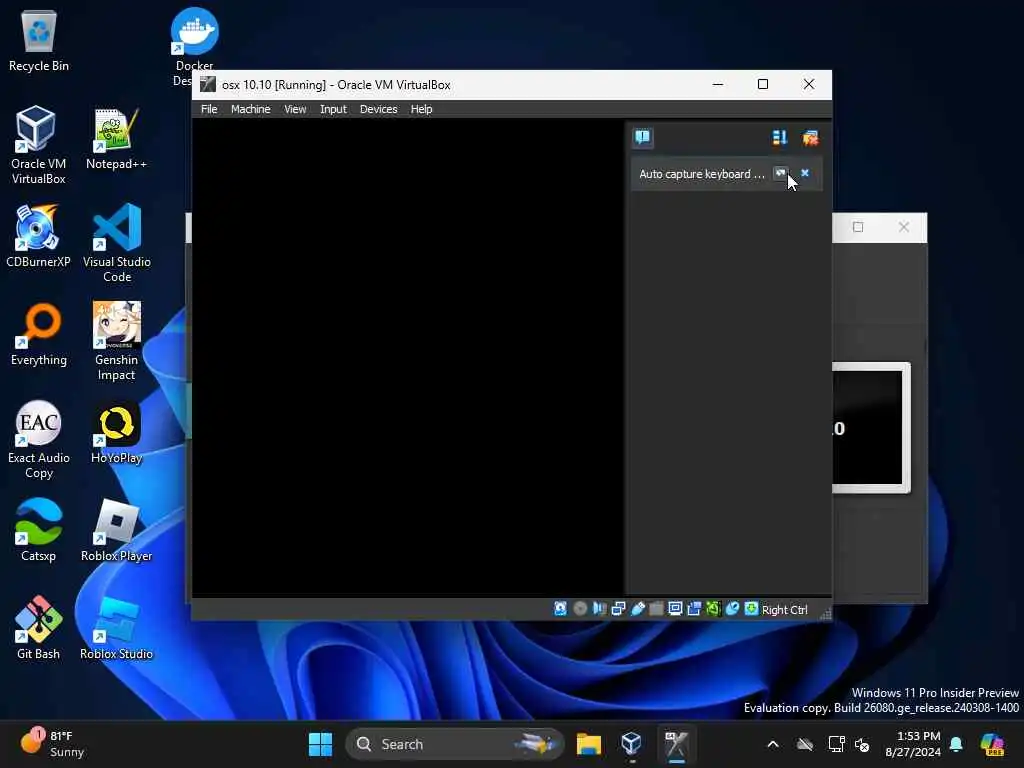Viewport: 1024px width, 768px height.
Task: Click the network display tray icon
Action: coord(836,744)
